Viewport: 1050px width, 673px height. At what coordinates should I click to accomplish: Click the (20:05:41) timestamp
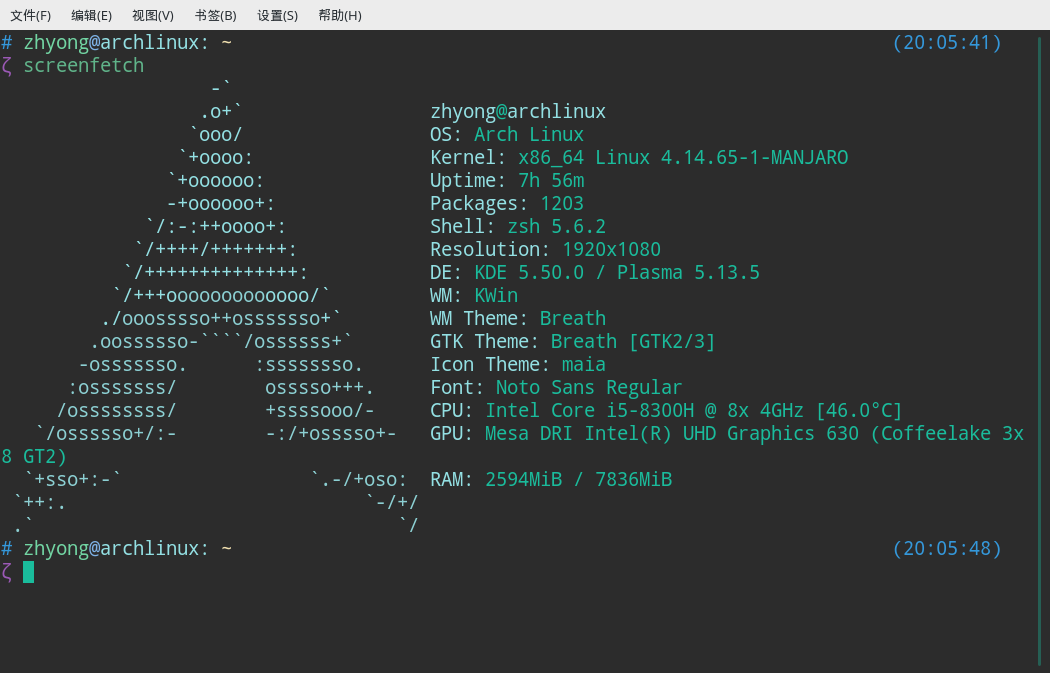(x=946, y=43)
